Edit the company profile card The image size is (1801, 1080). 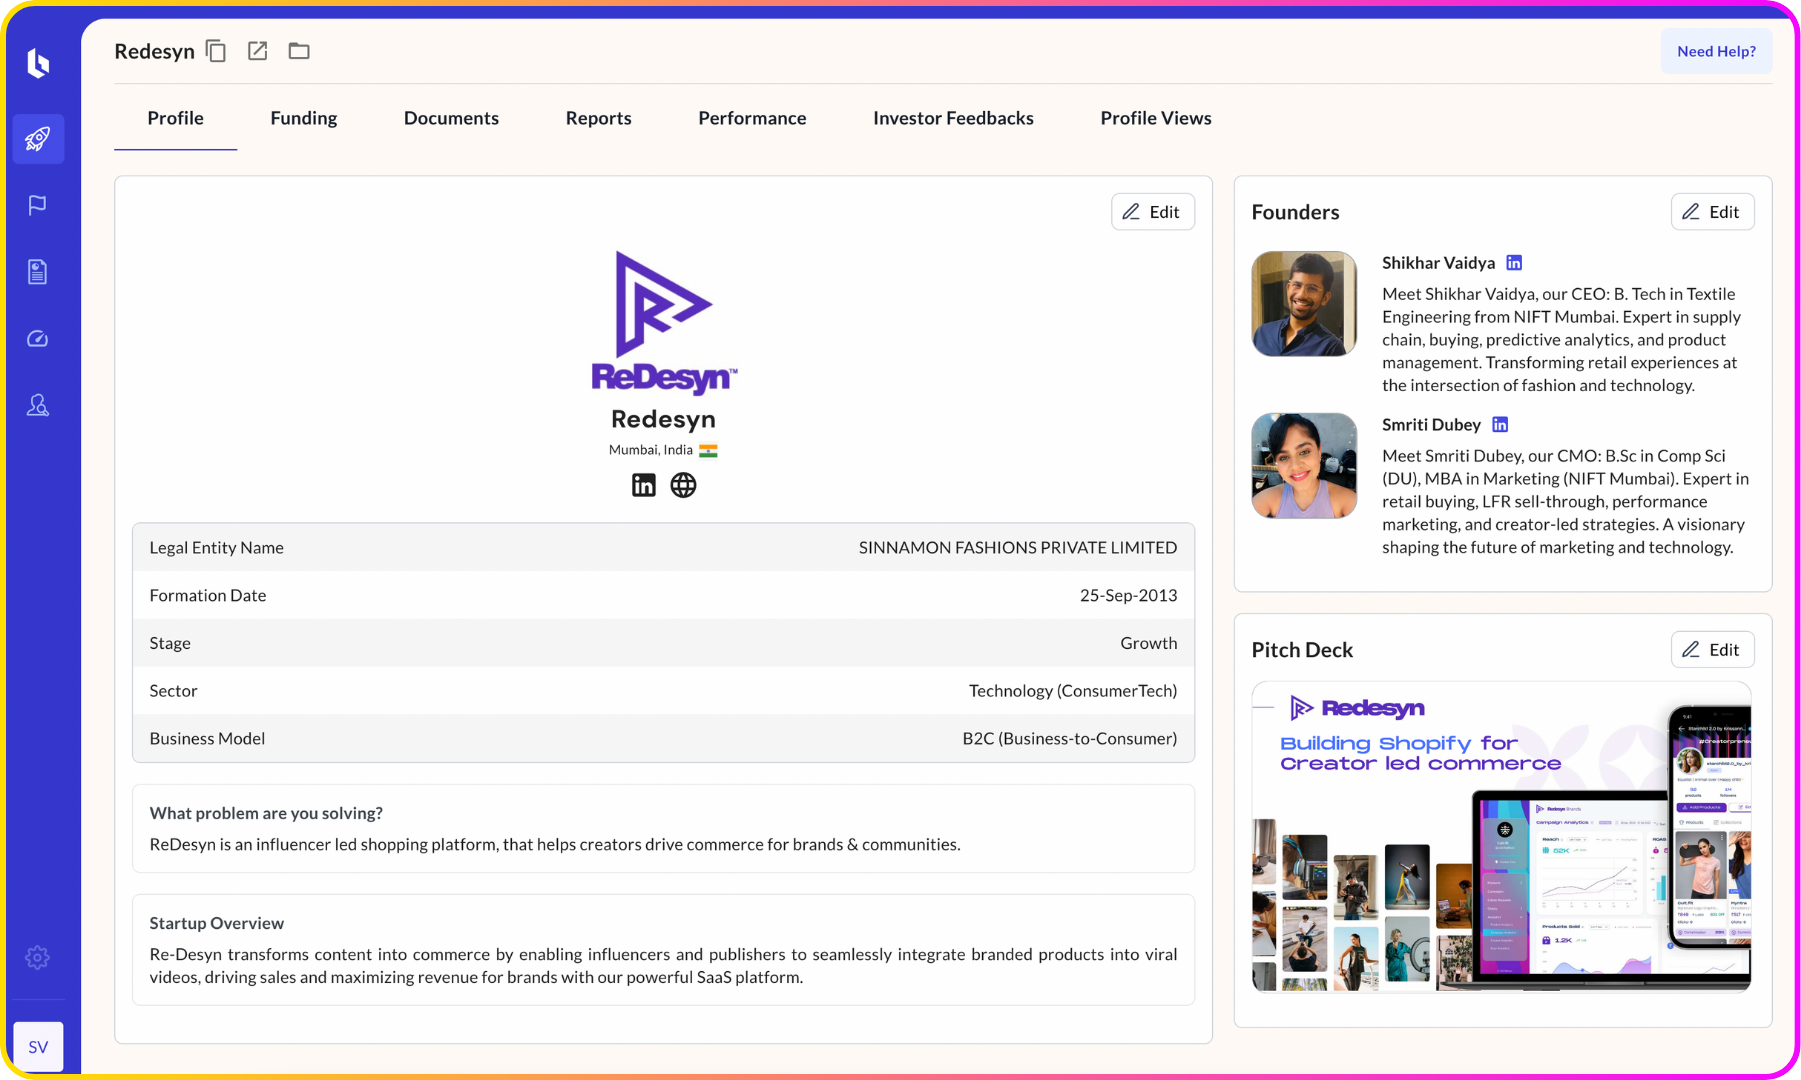pyautogui.click(x=1153, y=212)
